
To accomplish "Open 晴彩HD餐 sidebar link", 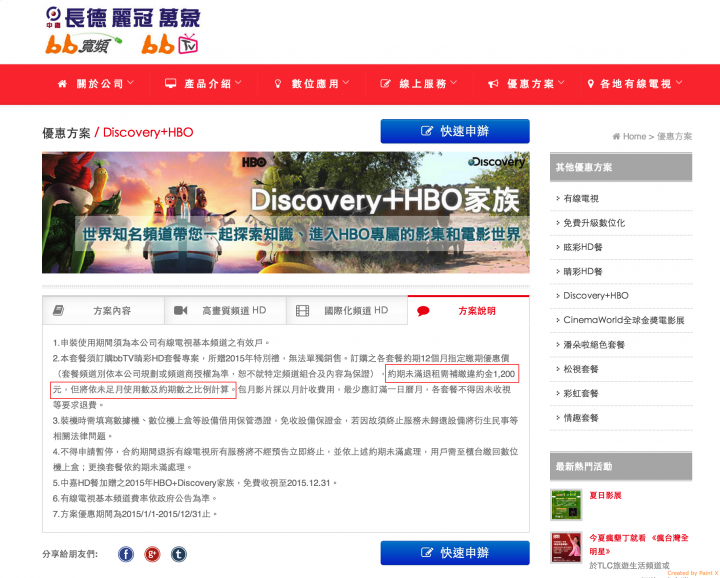I will [x=583, y=271].
